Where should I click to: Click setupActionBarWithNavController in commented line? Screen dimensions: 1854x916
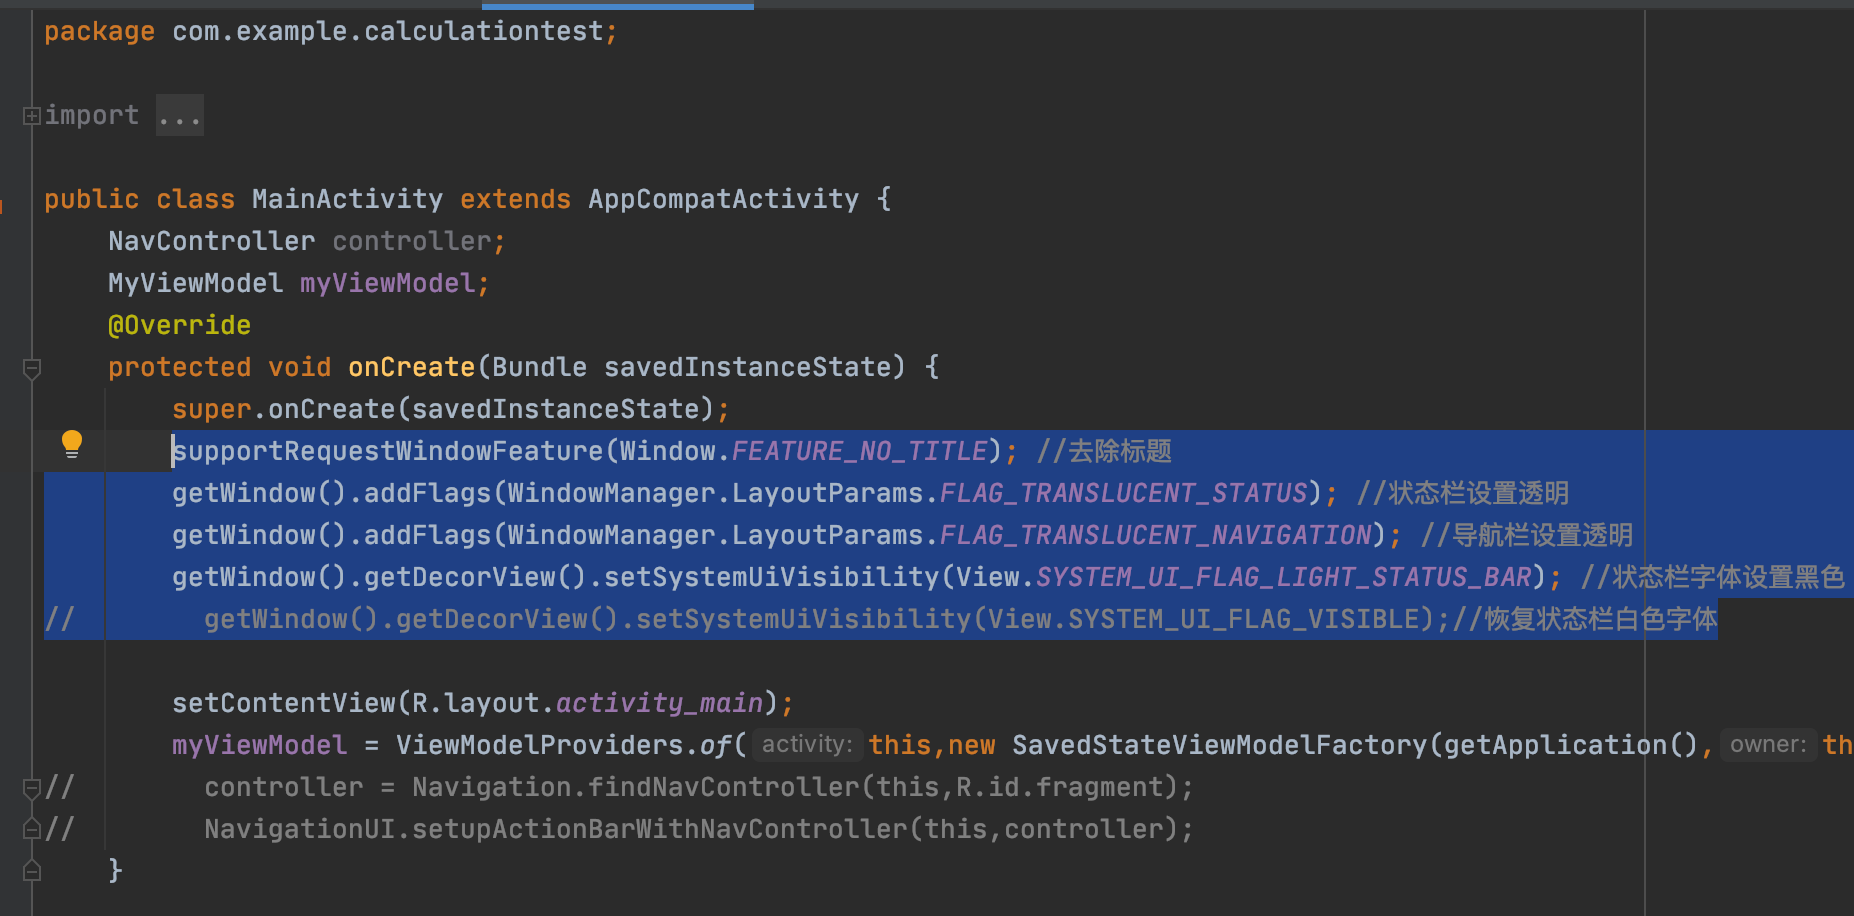tap(660, 829)
